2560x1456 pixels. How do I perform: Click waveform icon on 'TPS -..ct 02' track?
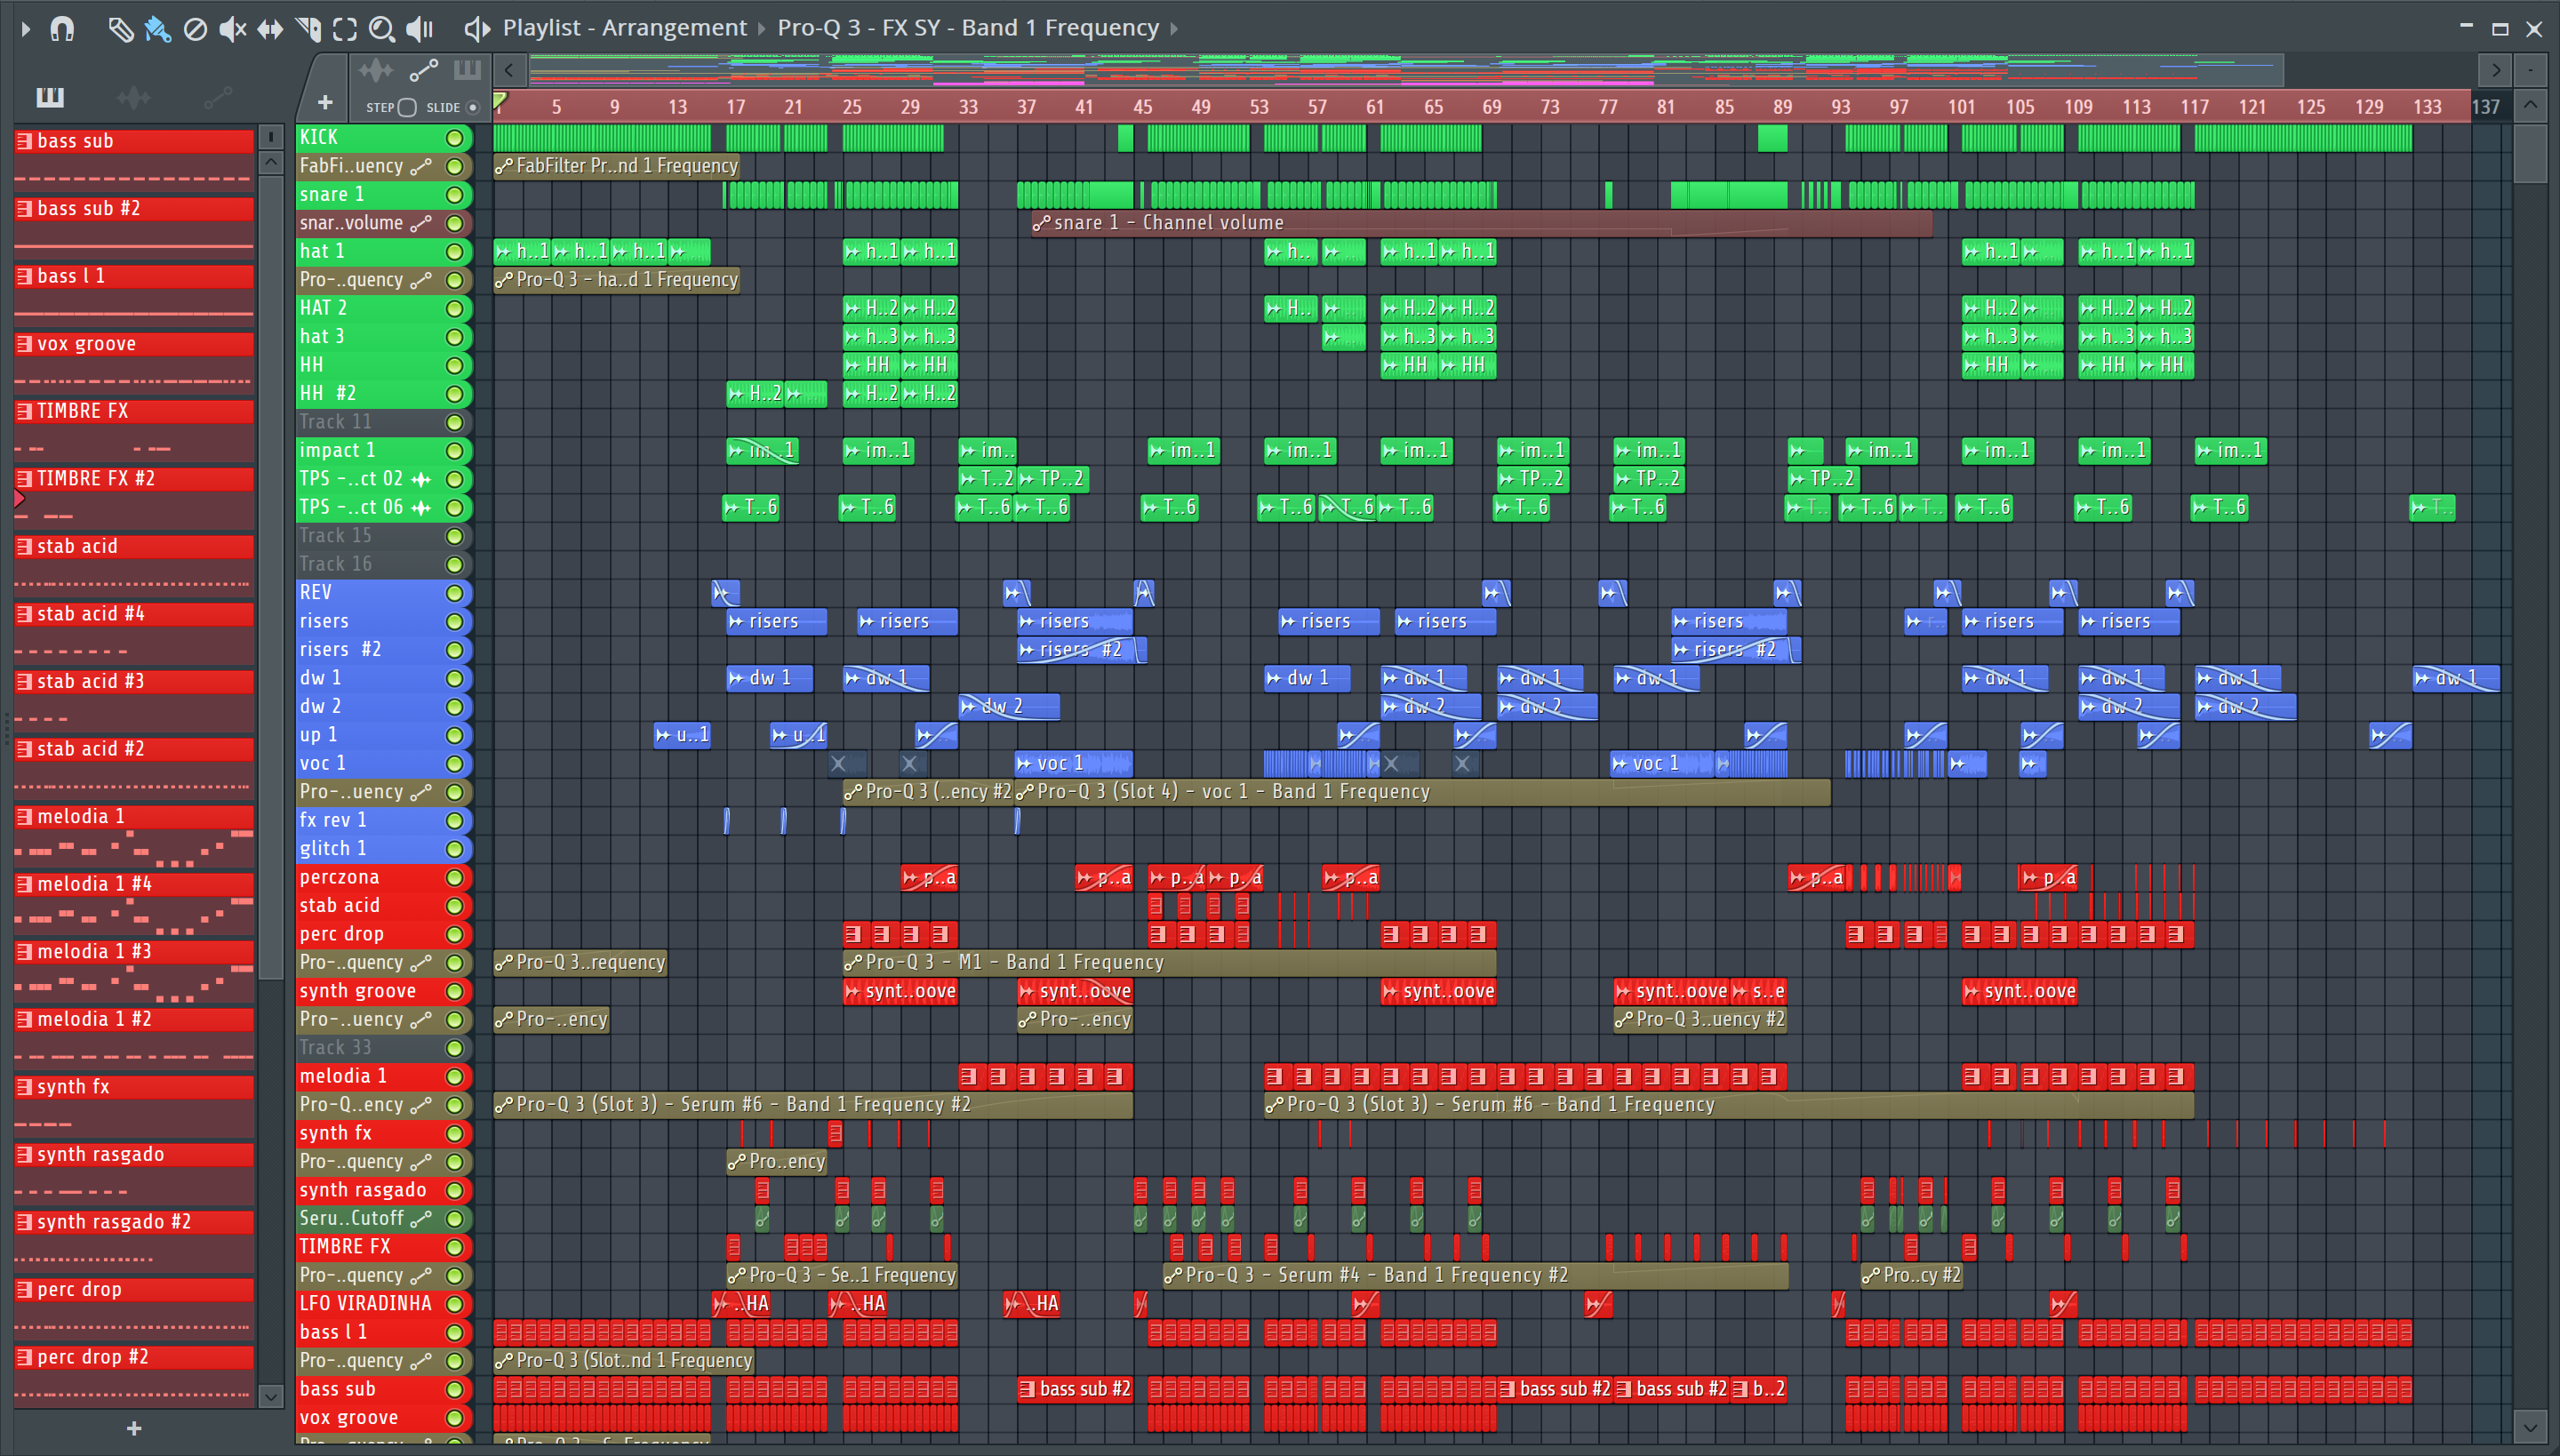pos(421,479)
